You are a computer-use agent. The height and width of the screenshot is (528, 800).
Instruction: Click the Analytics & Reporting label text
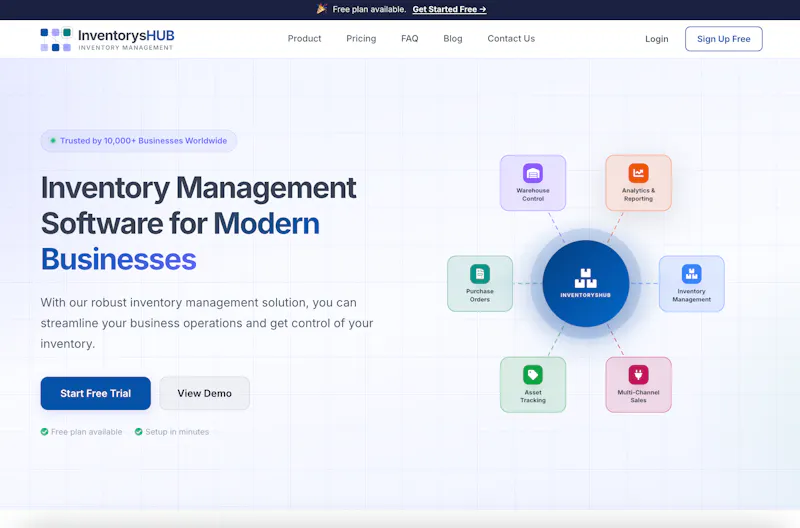(638, 194)
